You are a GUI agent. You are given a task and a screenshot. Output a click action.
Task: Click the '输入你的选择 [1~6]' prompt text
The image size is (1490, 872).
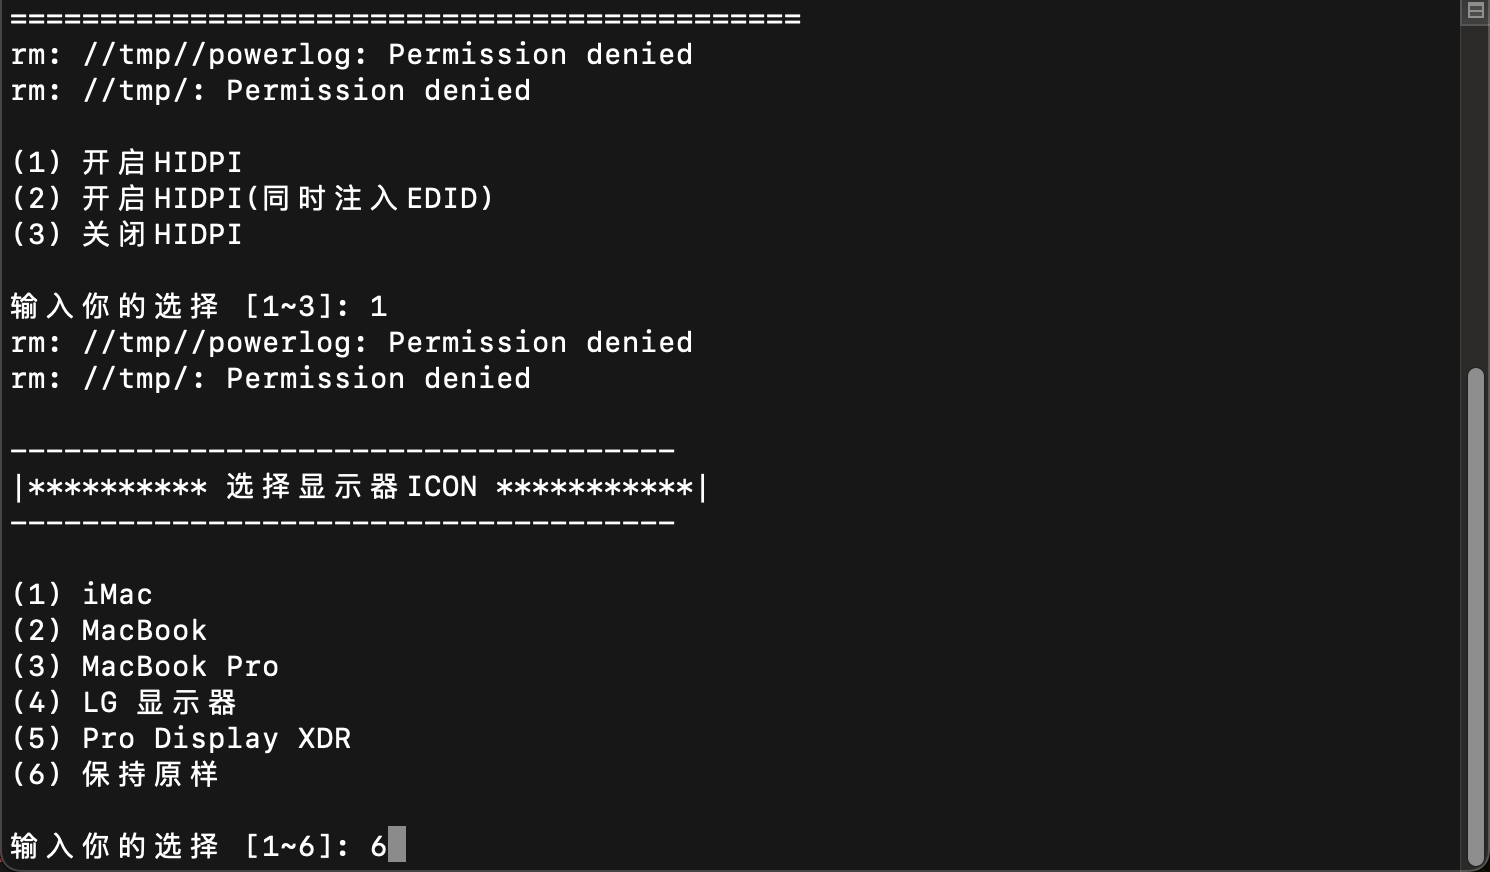click(171, 846)
